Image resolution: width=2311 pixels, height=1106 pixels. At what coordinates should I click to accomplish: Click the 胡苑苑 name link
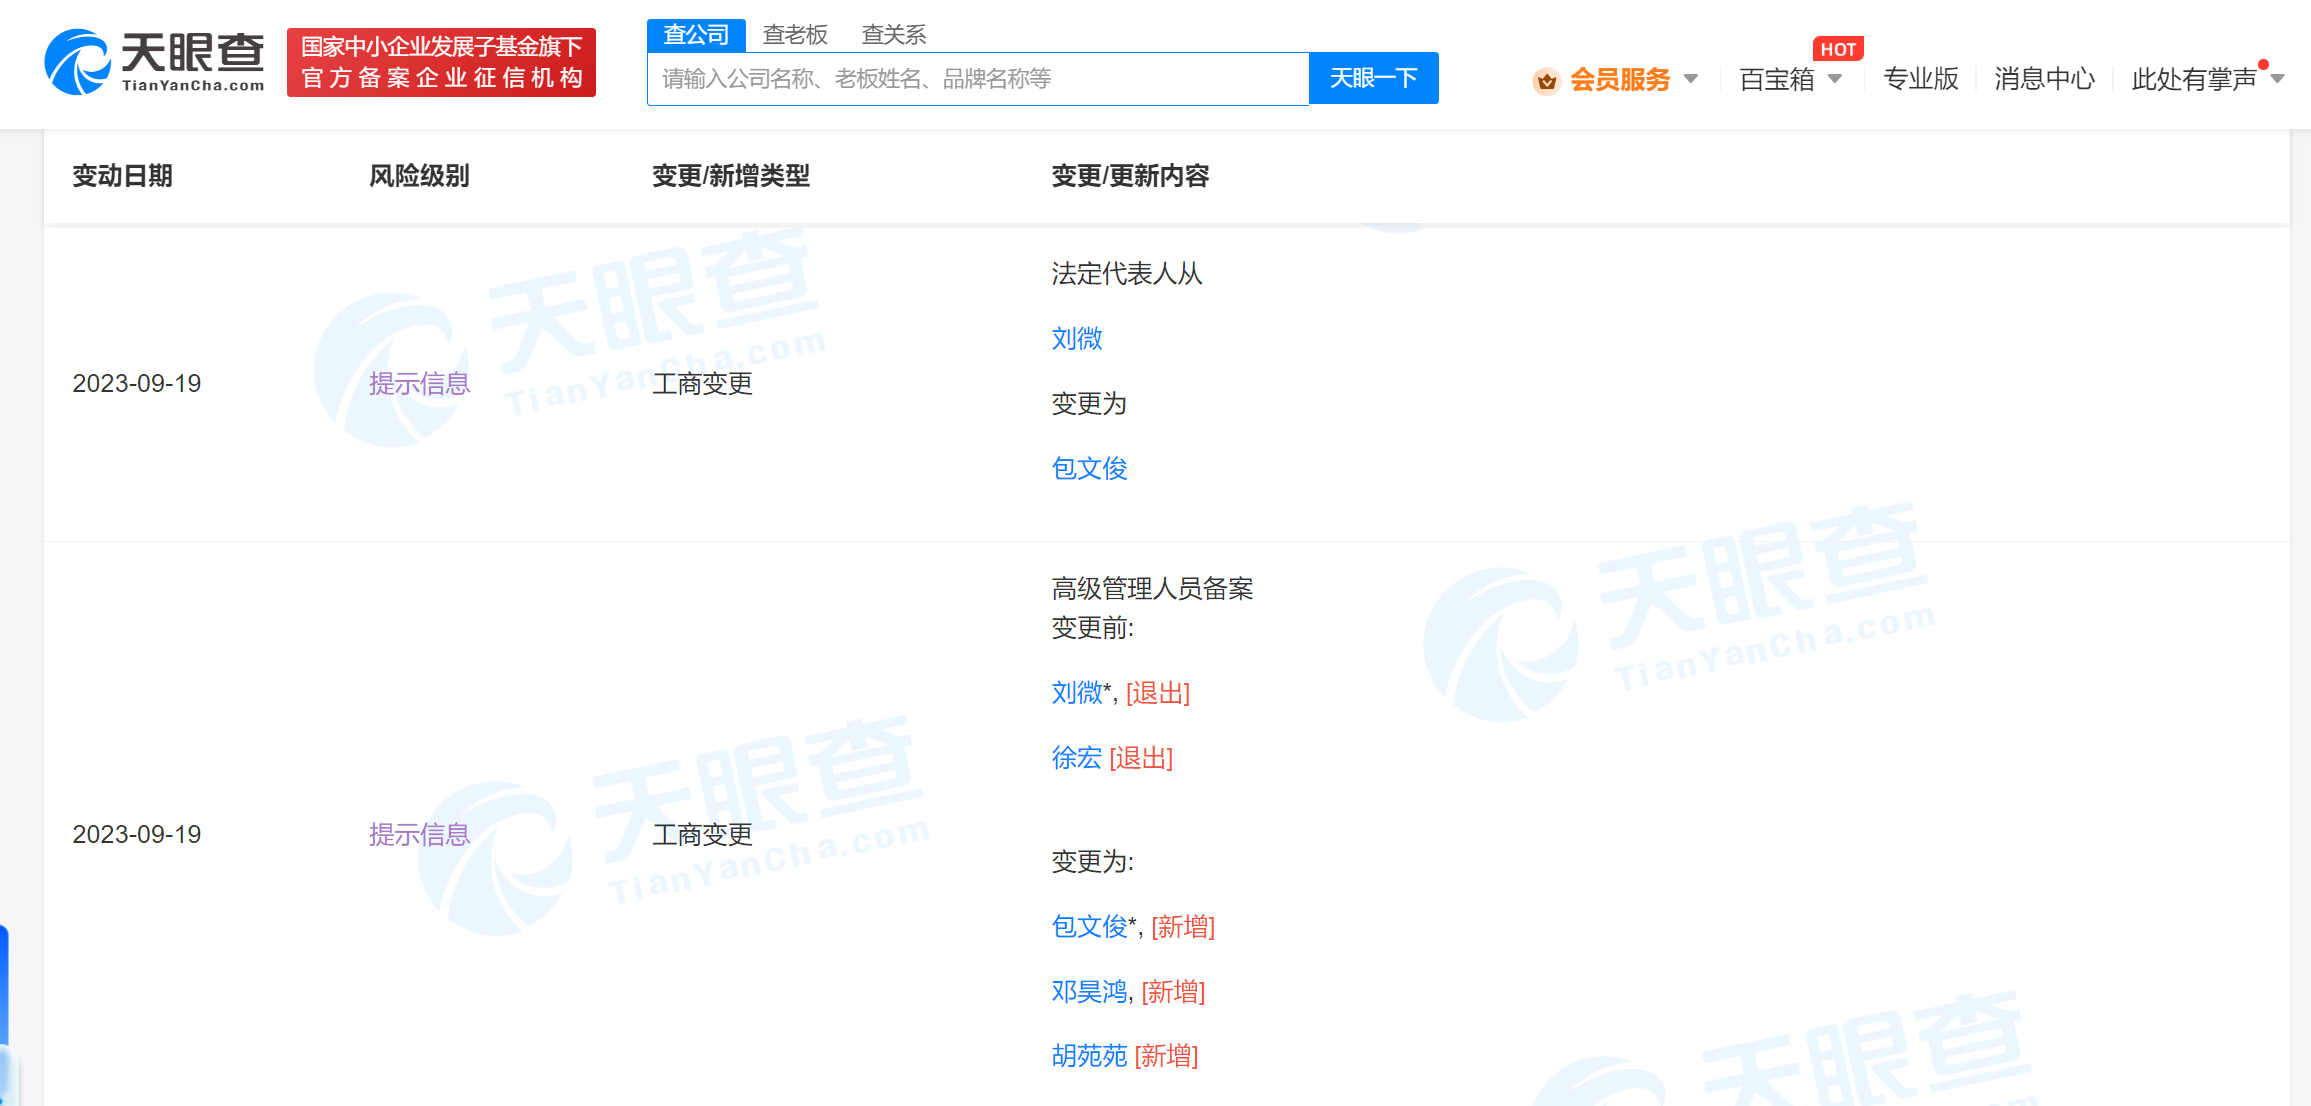tap(1089, 1056)
